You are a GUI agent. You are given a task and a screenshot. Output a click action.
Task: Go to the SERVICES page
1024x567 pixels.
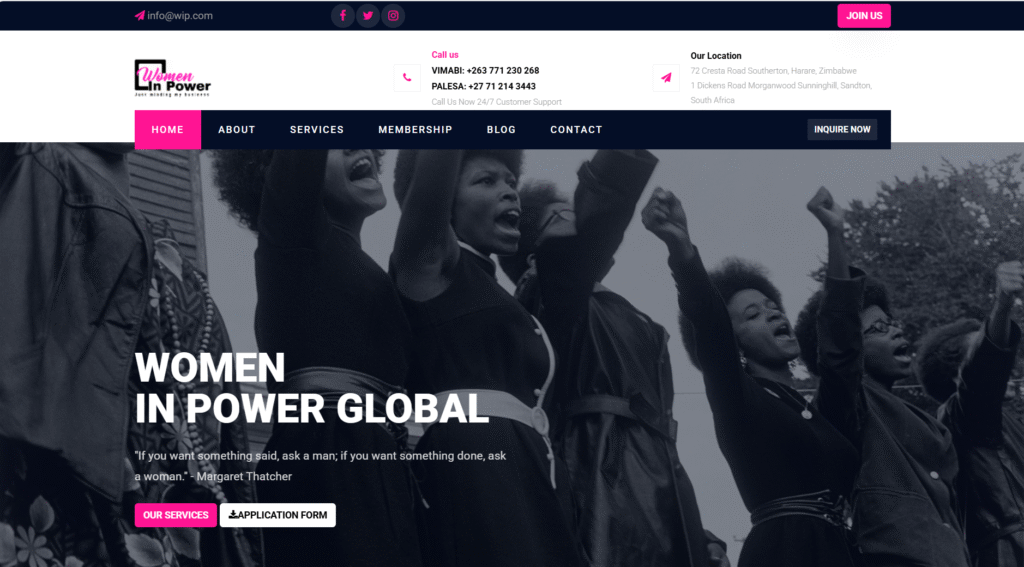pyautogui.click(x=317, y=129)
